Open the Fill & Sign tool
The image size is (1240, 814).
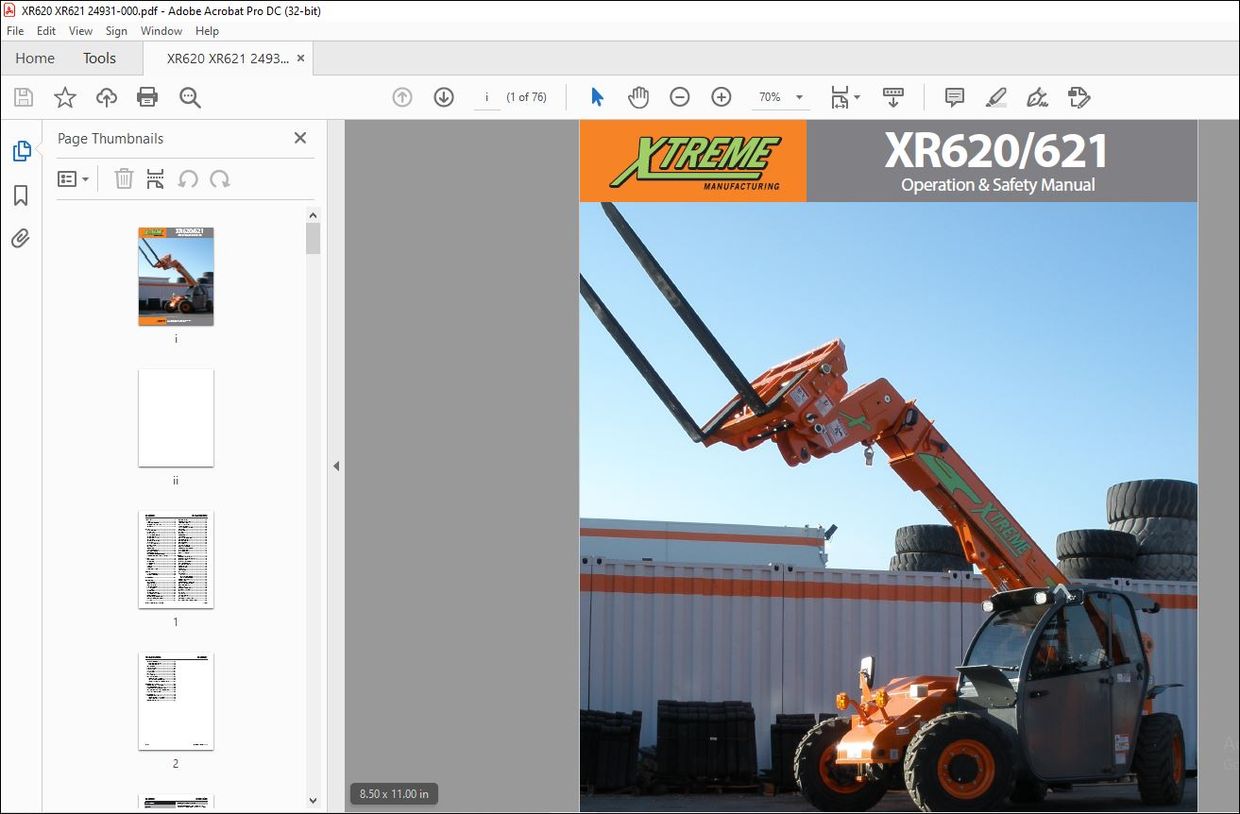pyautogui.click(x=1037, y=97)
